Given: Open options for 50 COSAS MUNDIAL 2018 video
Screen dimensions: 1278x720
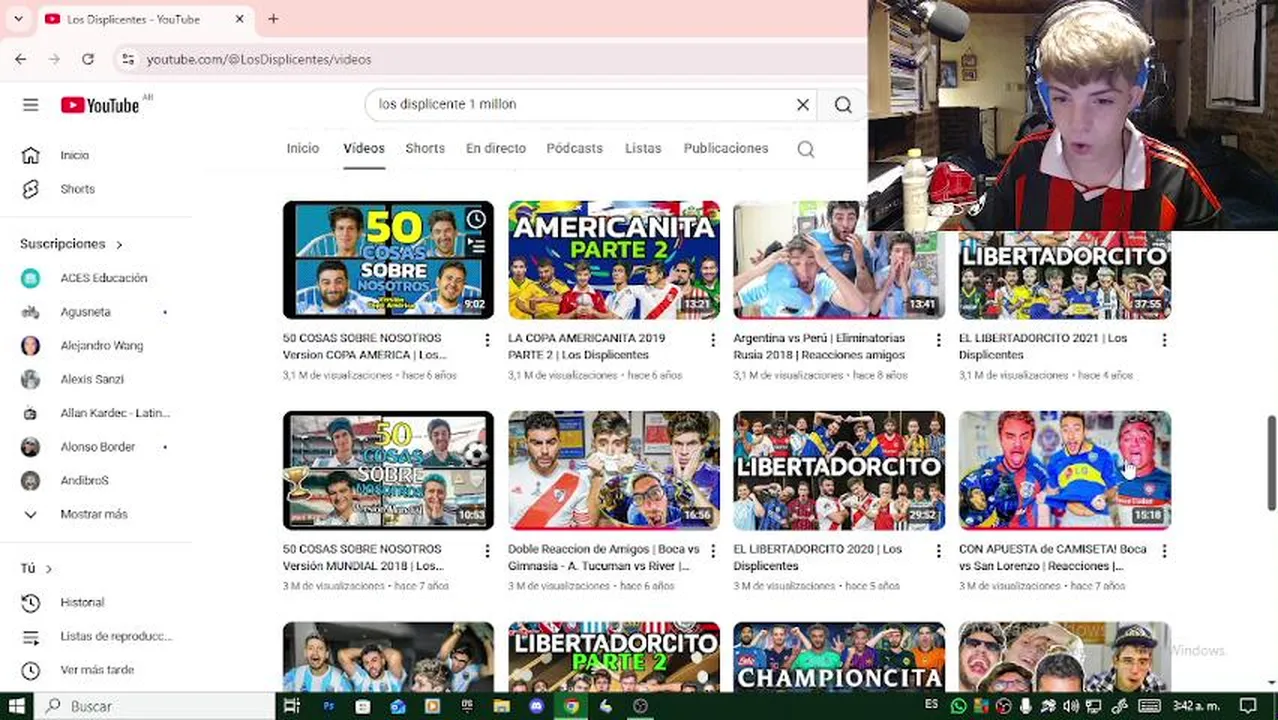Looking at the screenshot, I should [487, 551].
